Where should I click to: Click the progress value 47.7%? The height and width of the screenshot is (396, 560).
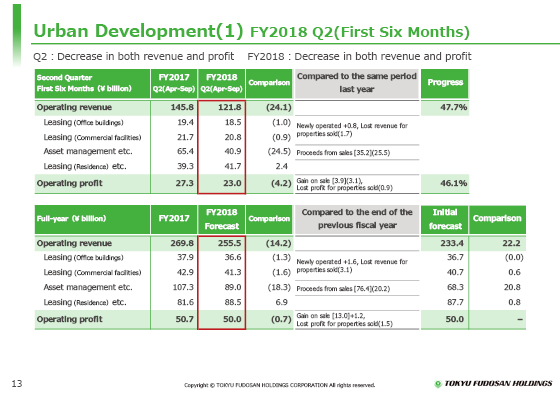(x=454, y=107)
